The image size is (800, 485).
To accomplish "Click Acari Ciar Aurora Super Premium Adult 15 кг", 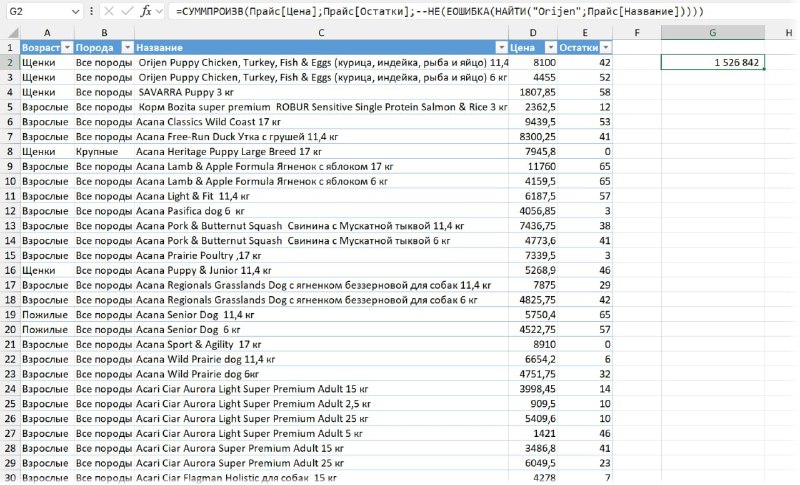I will (x=321, y=448).
